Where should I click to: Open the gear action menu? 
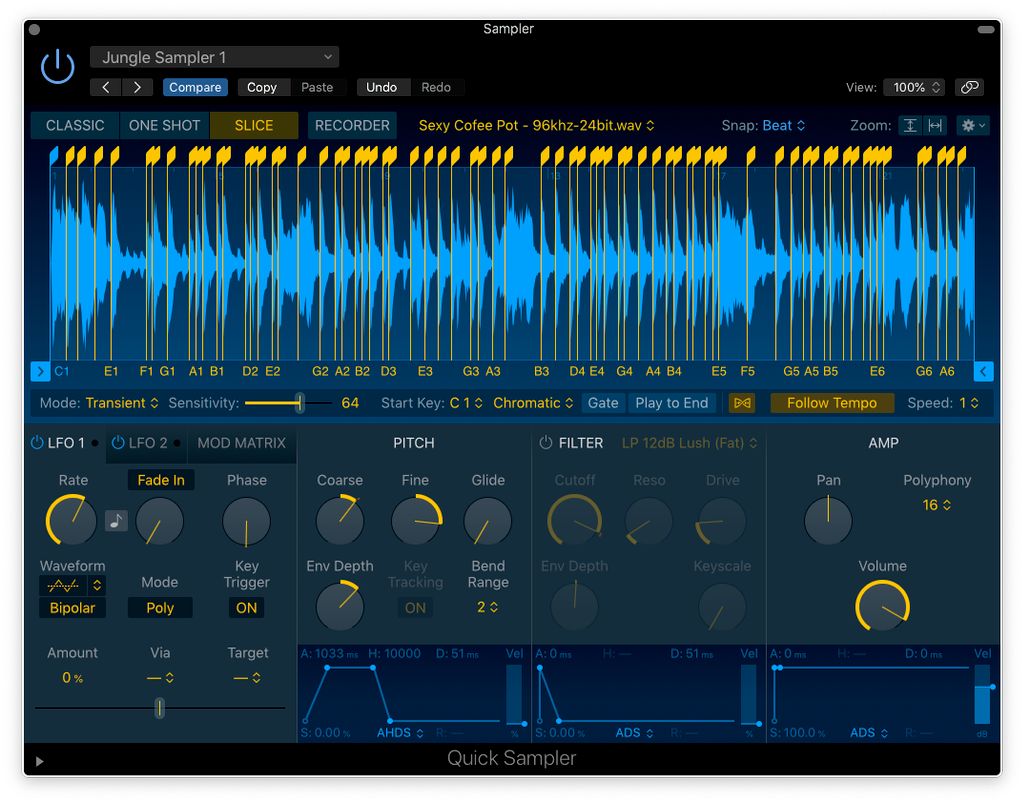[x=973, y=125]
